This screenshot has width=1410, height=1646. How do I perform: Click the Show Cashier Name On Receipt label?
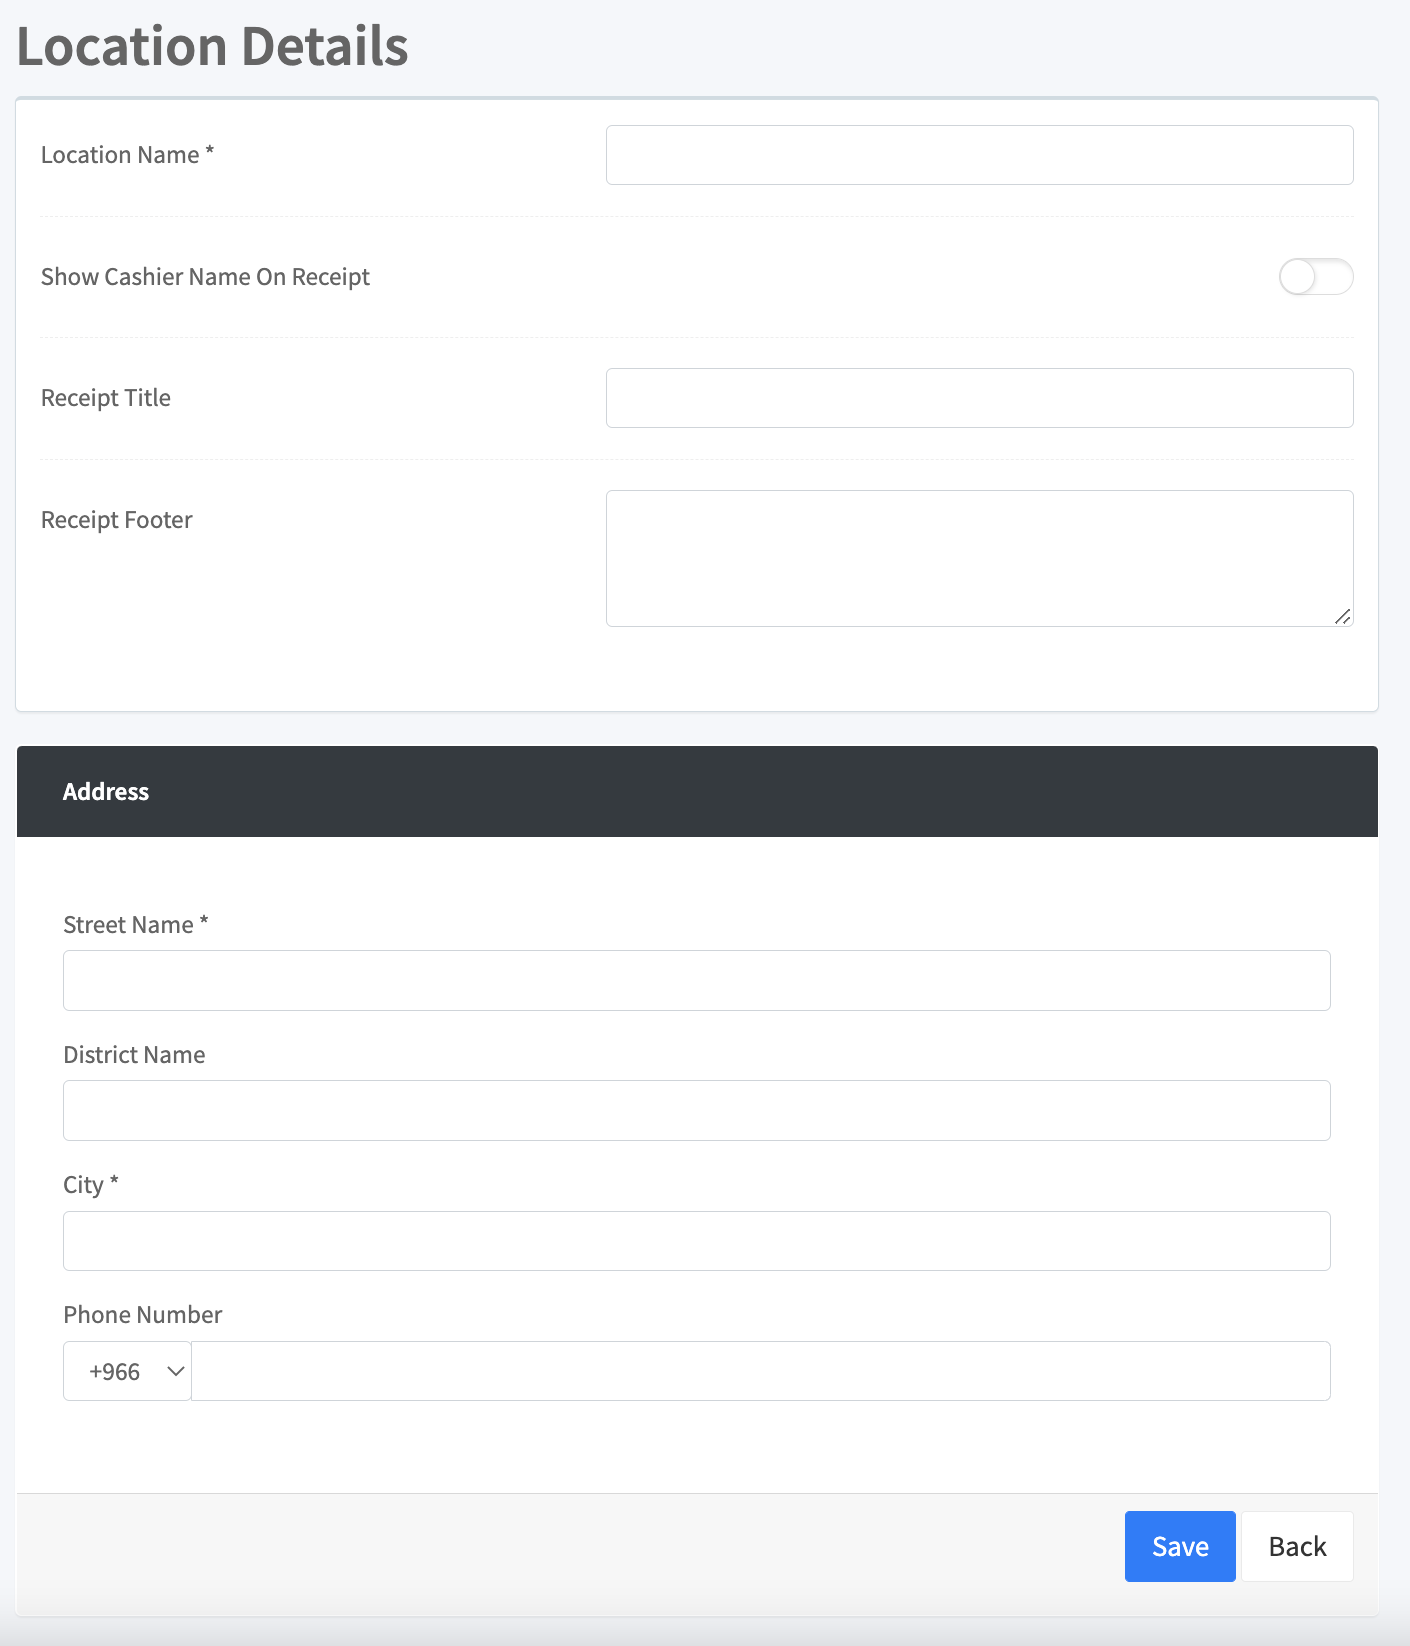coord(205,277)
